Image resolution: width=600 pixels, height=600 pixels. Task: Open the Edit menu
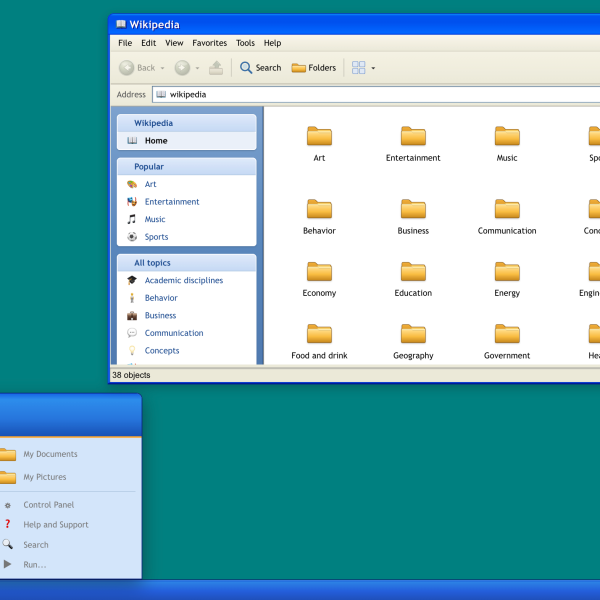[148, 43]
